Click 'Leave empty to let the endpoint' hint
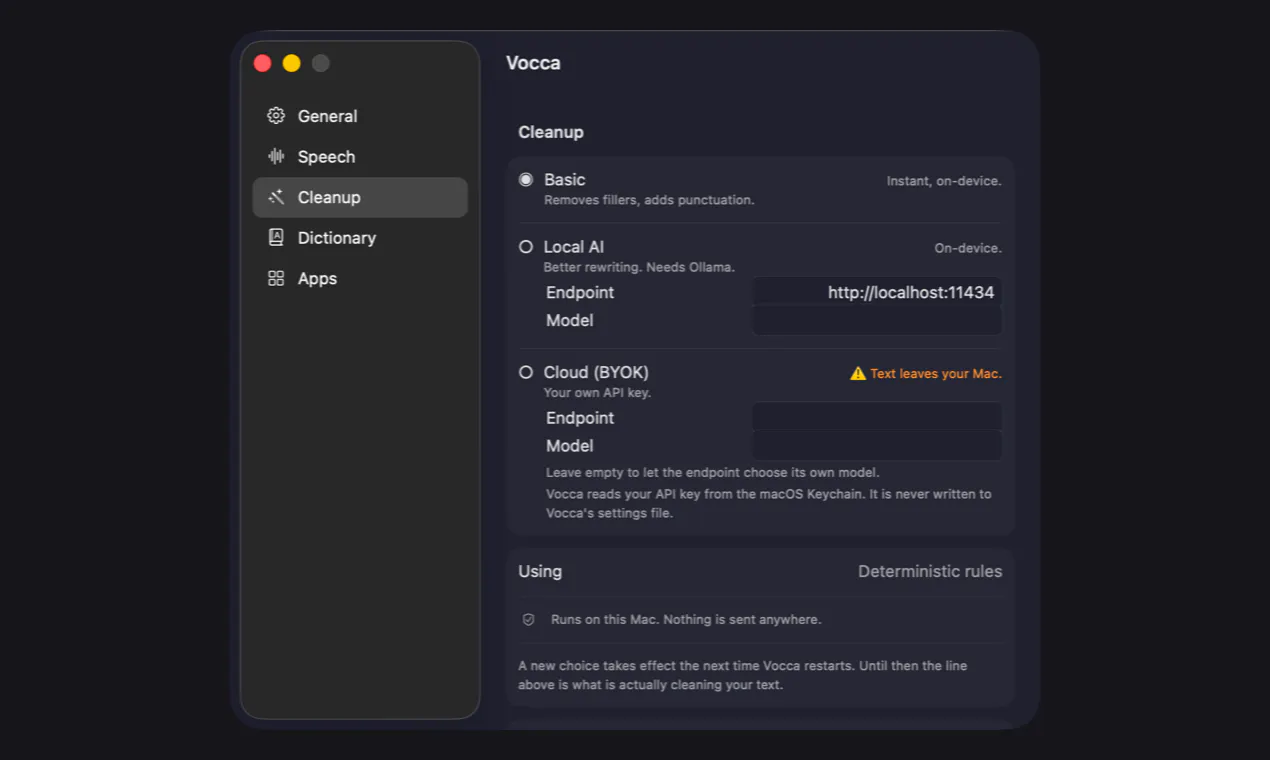The width and height of the screenshot is (1270, 760). tap(713, 472)
